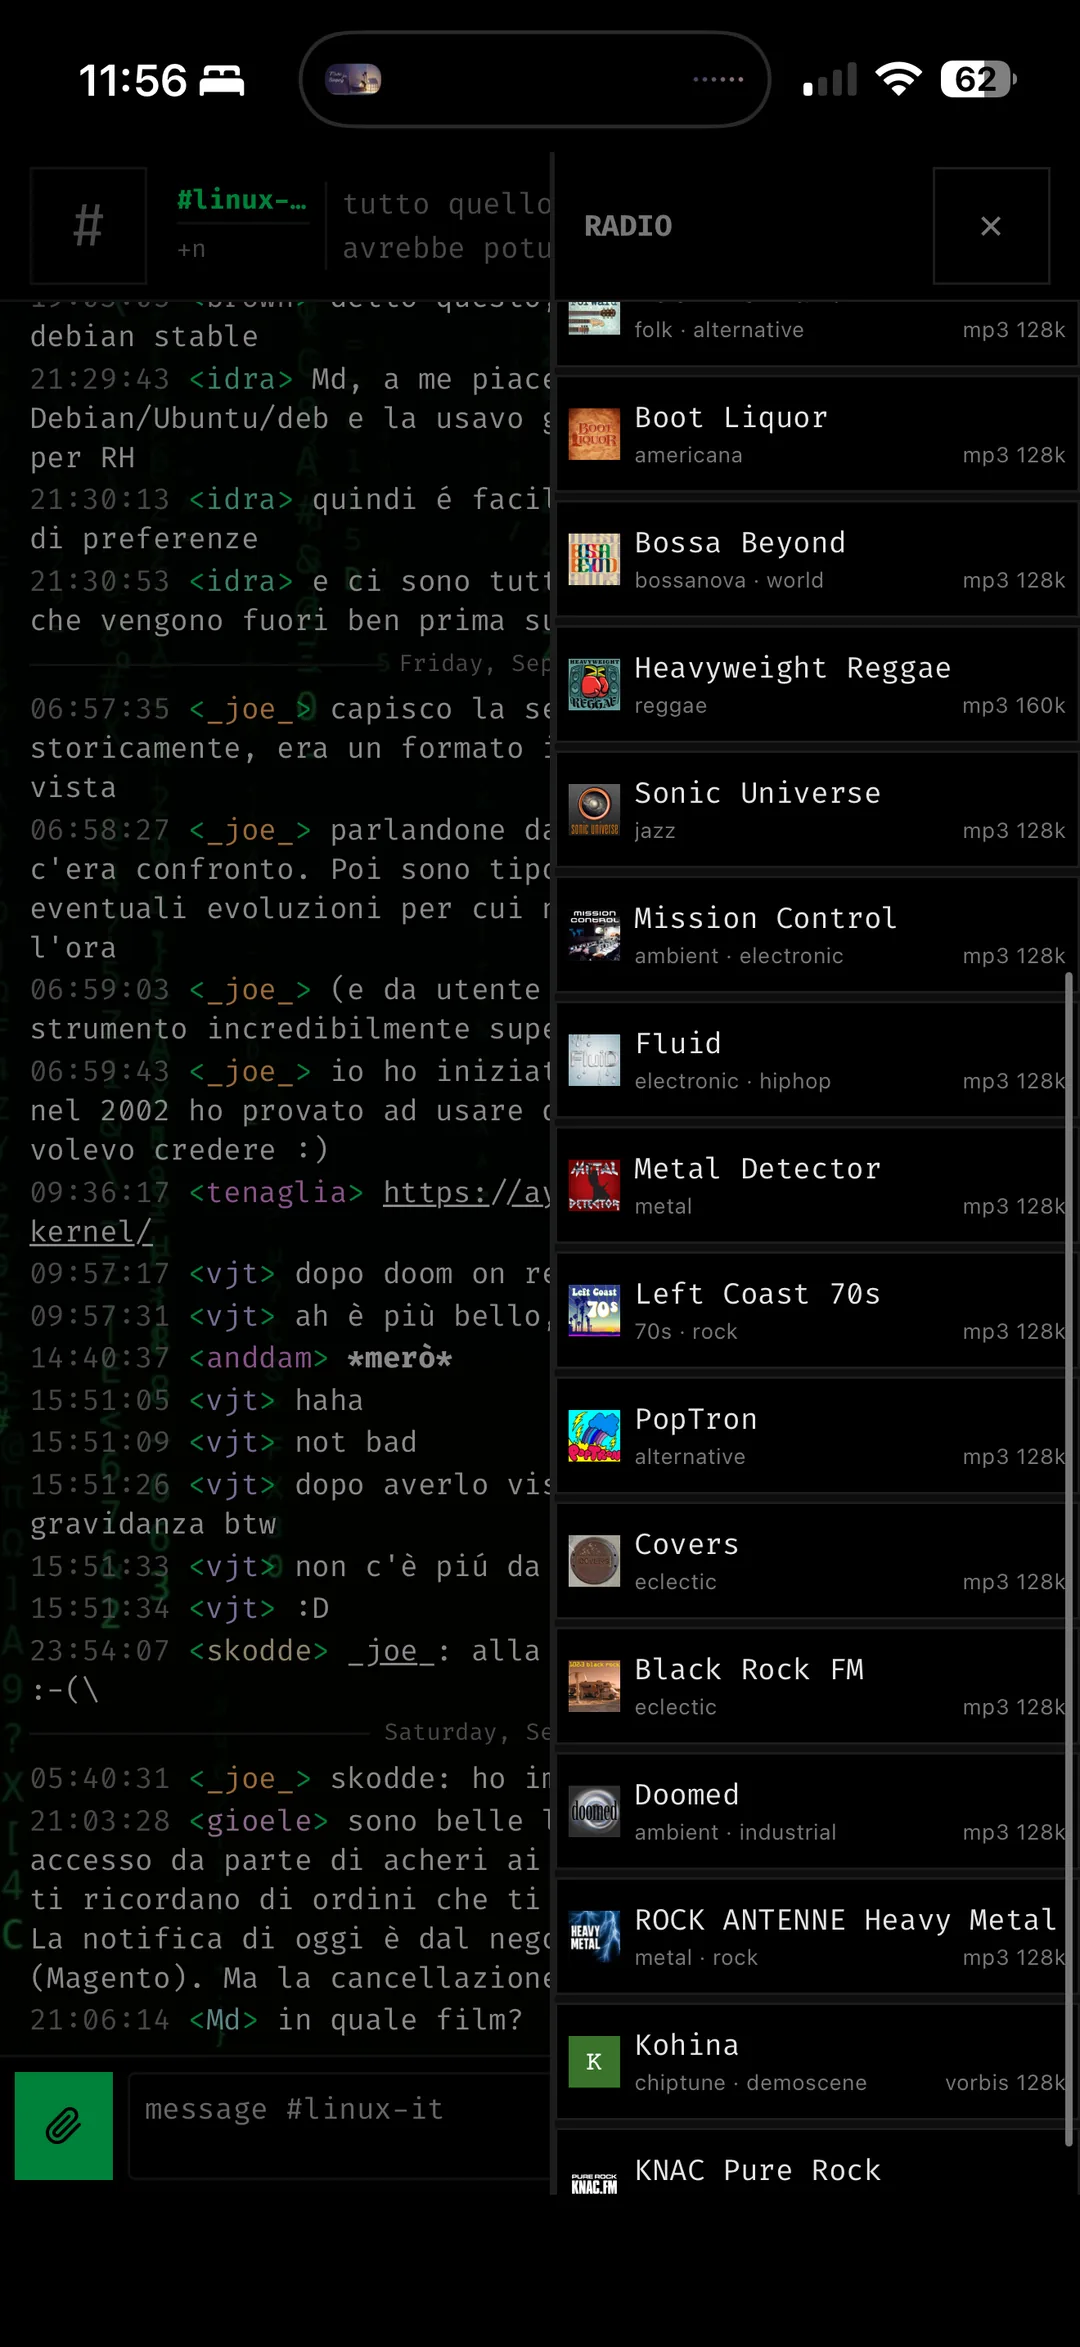This screenshot has width=1080, height=2347.
Task: Open the channel list hash icon
Action: click(x=88, y=226)
